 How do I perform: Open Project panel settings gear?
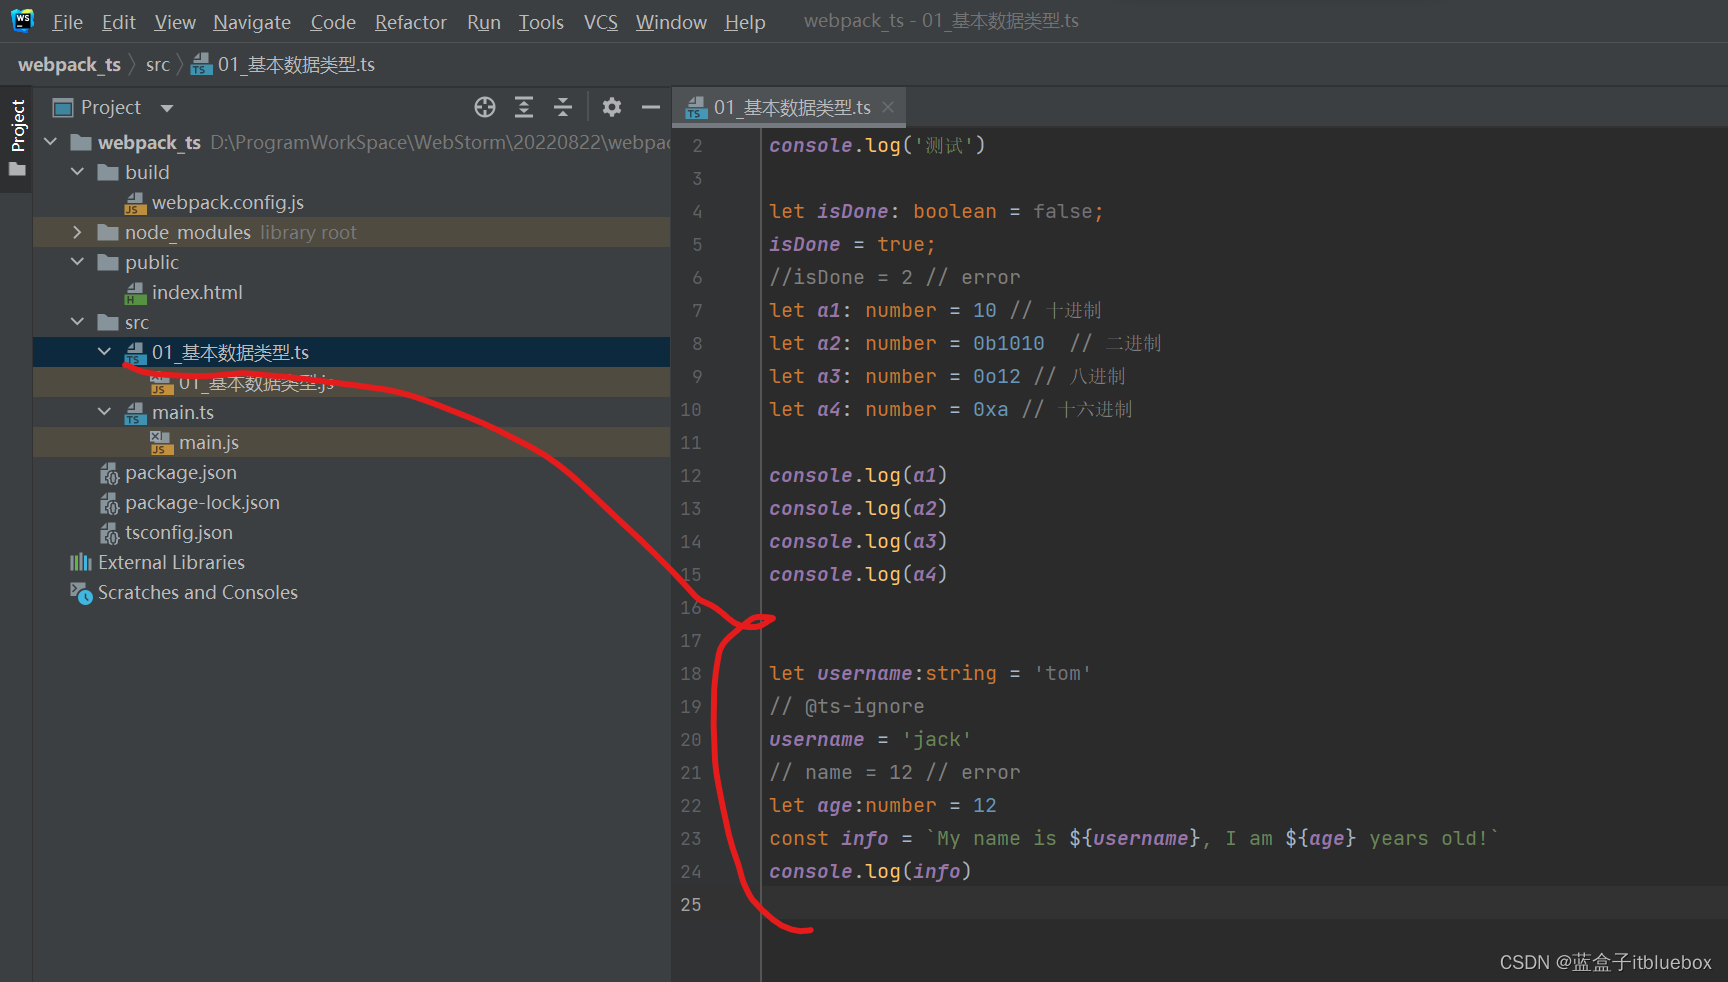[612, 107]
